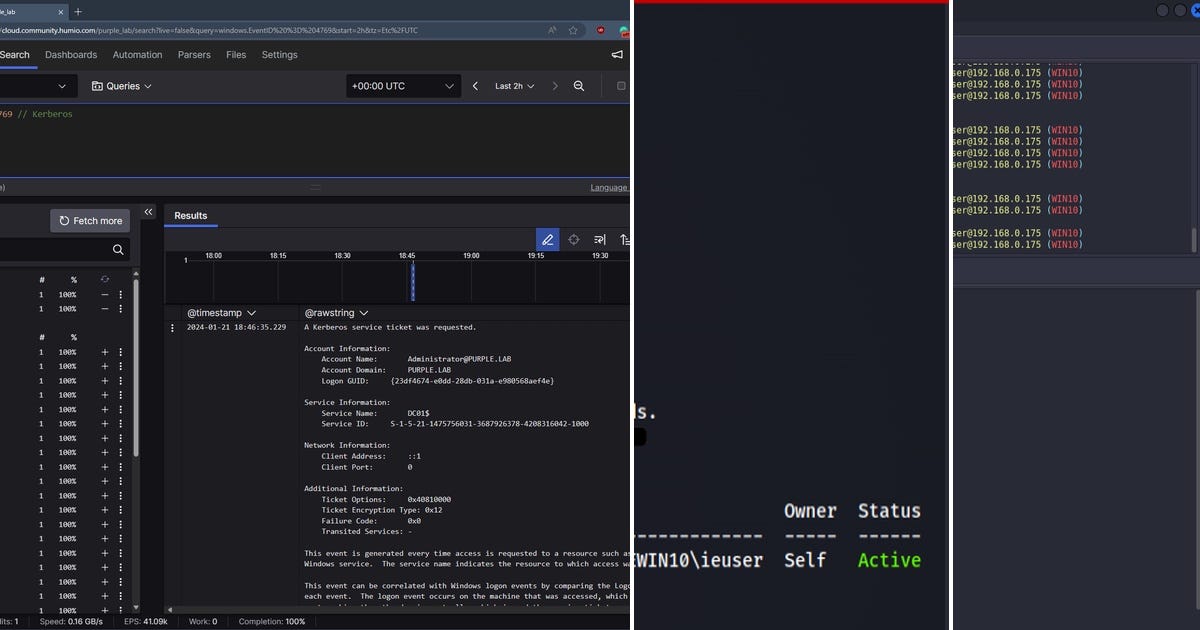Expand the Queries dropdown

(122, 86)
